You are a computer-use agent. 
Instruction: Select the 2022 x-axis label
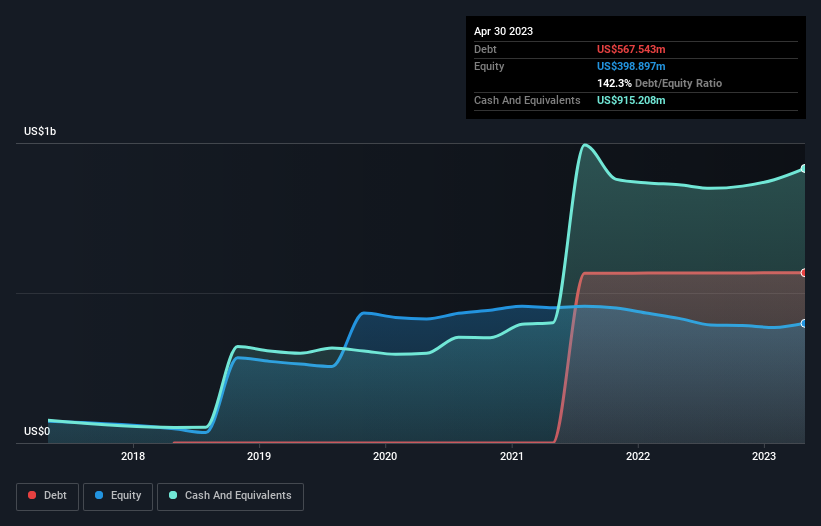[x=638, y=456]
